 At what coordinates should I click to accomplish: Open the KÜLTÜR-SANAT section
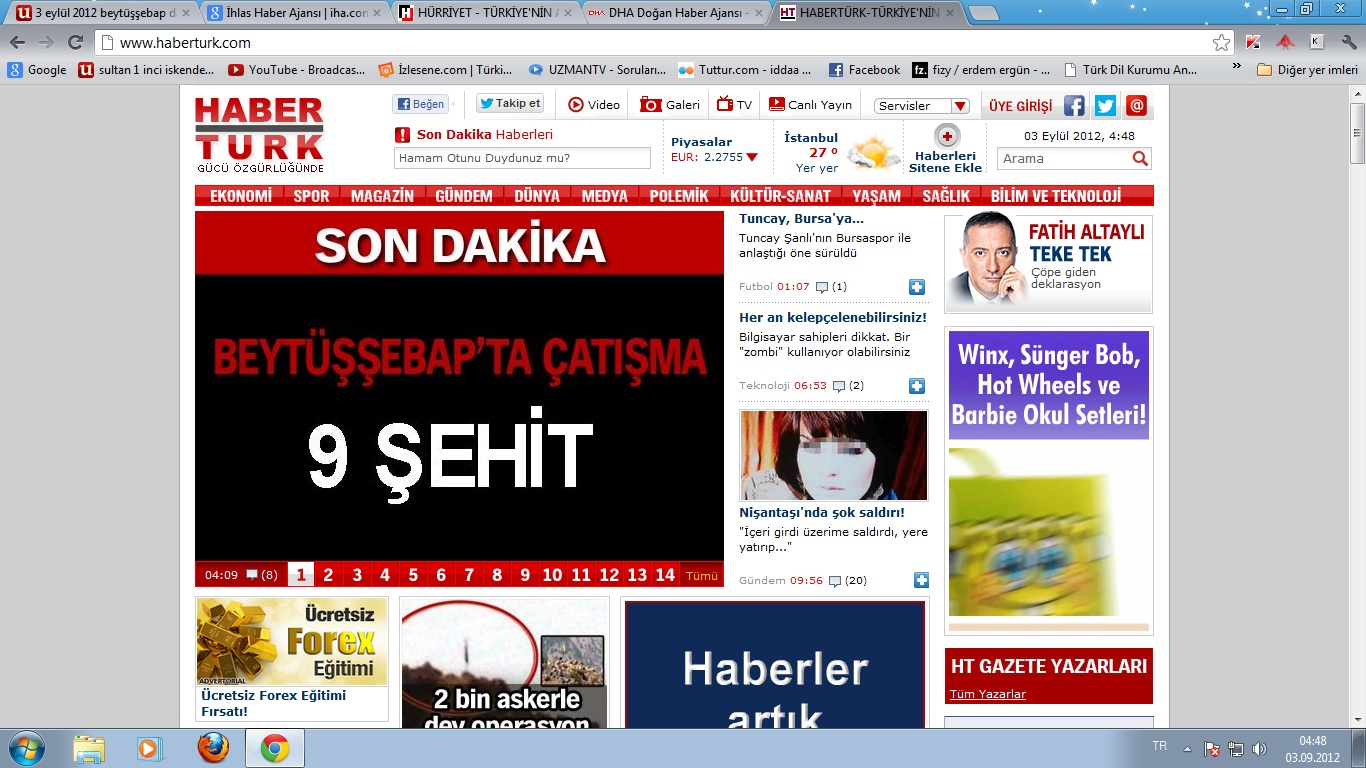click(x=780, y=196)
